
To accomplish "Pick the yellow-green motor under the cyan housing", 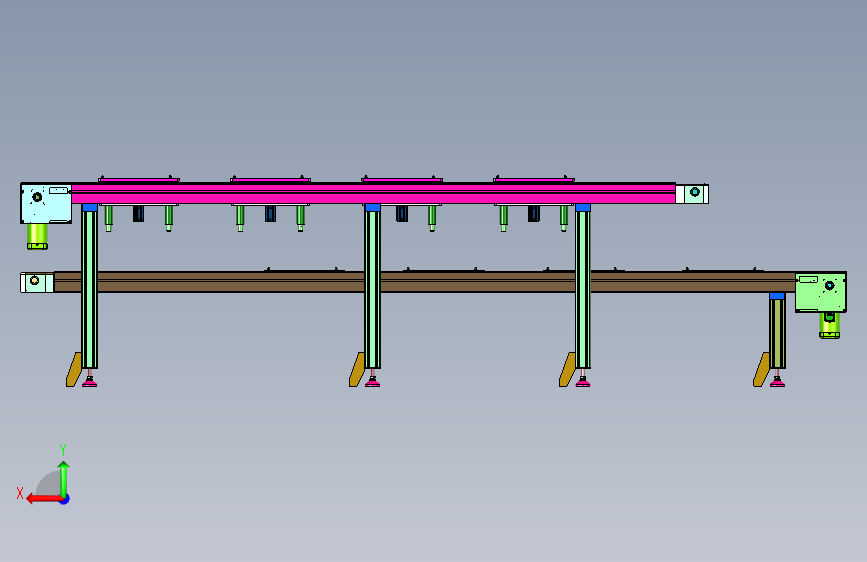I will tap(37, 237).
